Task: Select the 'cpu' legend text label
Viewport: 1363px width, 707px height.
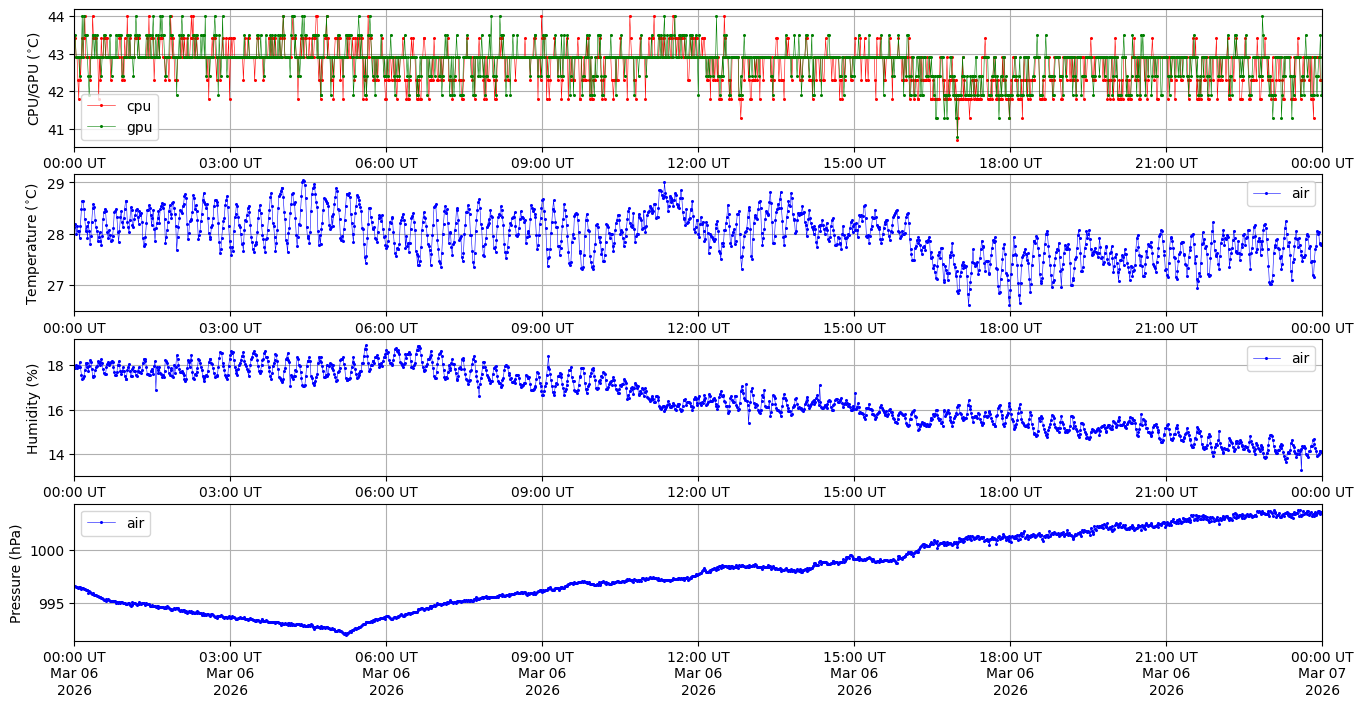Action: tap(138, 106)
